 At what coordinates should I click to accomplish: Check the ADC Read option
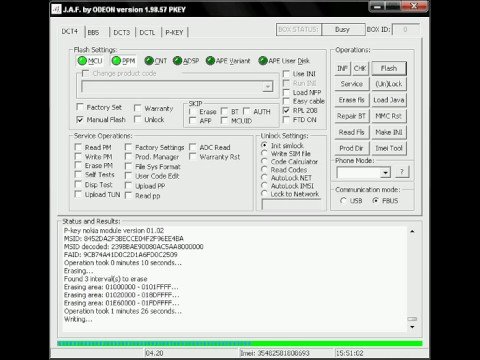tap(192, 147)
